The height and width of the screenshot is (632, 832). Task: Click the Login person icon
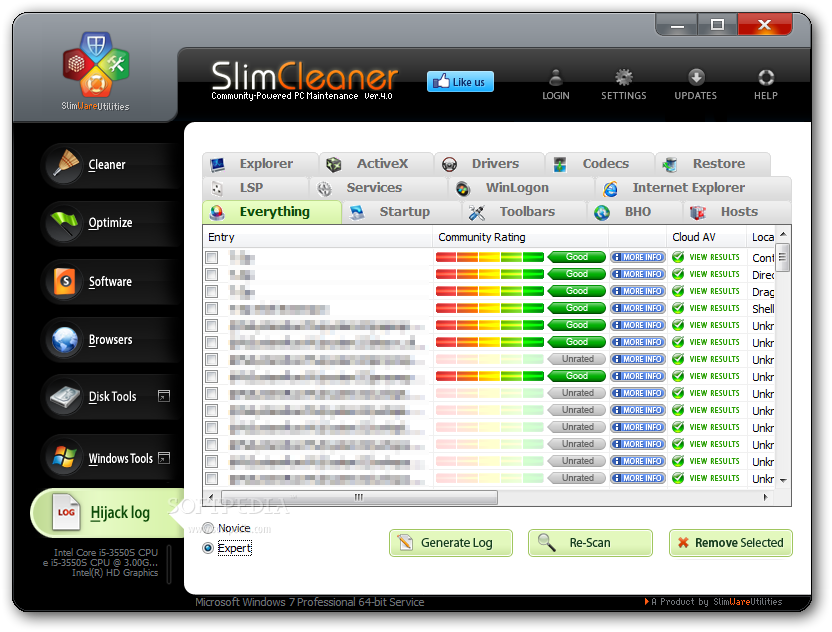point(556,77)
